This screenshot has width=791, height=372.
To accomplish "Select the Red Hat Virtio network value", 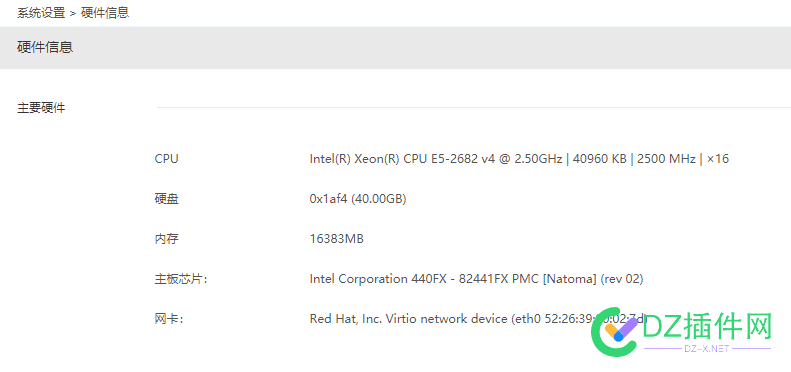I will pyautogui.click(x=478, y=319).
